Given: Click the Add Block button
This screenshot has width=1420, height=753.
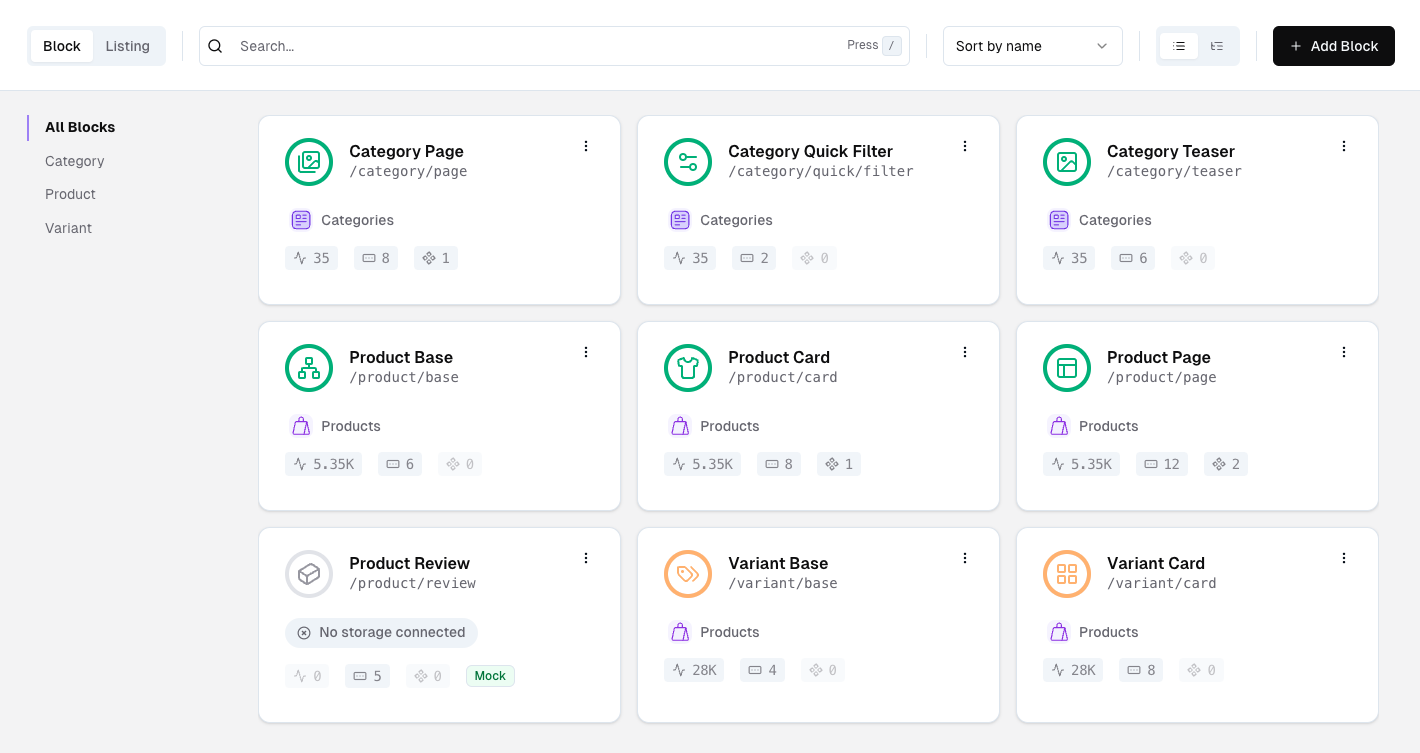Looking at the screenshot, I should coord(1333,45).
